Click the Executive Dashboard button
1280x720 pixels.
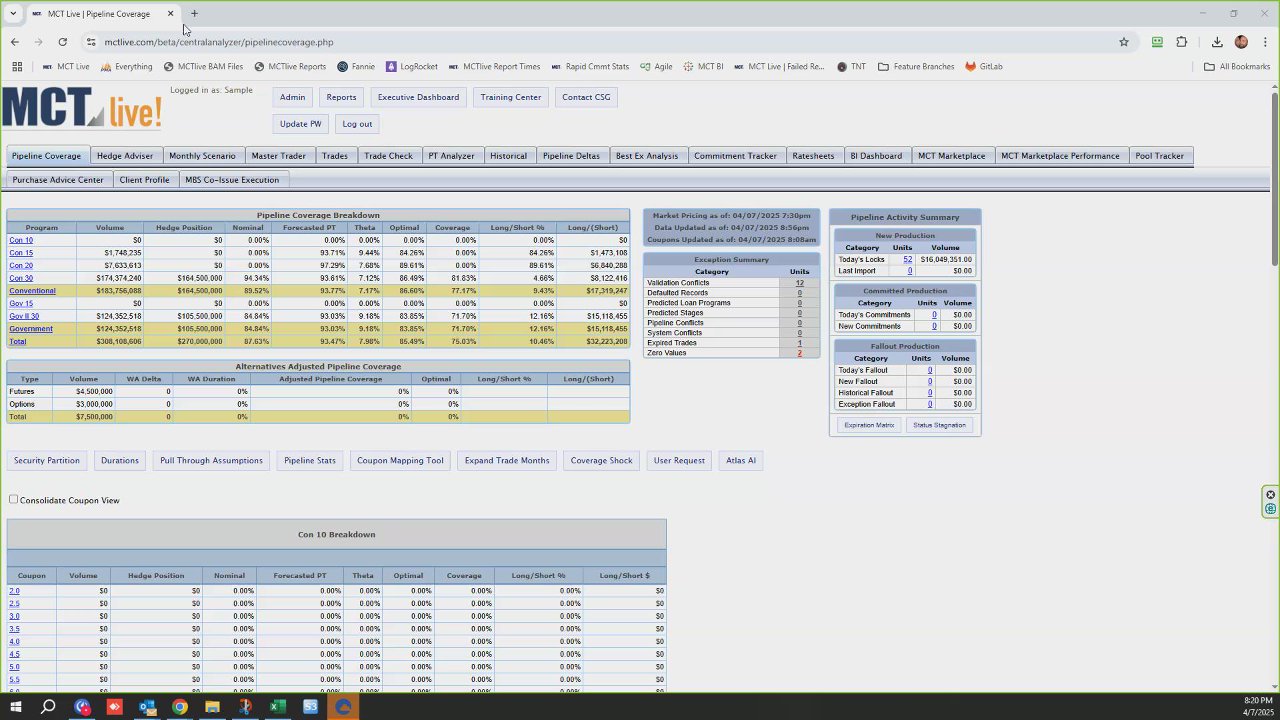(418, 97)
